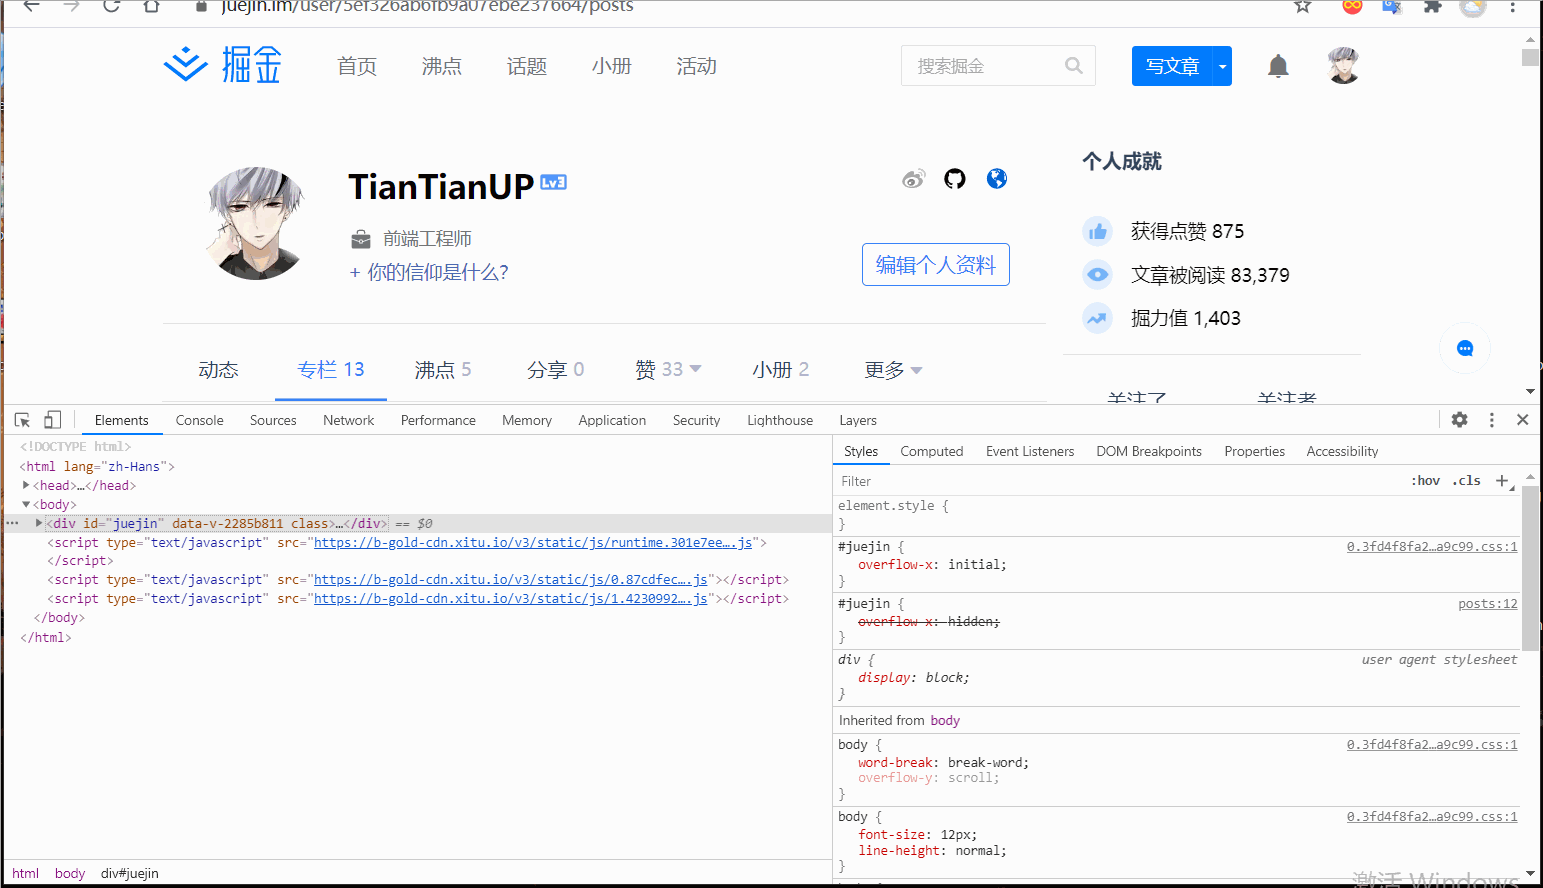
Task: Click the 编辑个人资料 button
Action: pos(935,264)
